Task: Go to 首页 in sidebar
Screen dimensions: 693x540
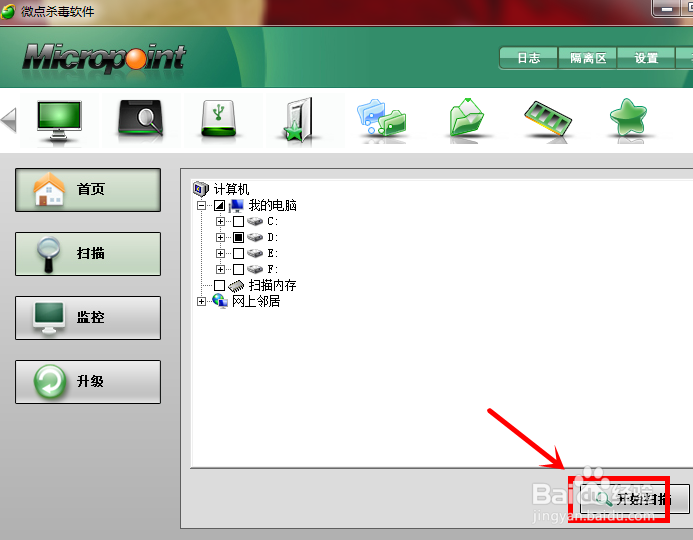Action: pos(88,190)
